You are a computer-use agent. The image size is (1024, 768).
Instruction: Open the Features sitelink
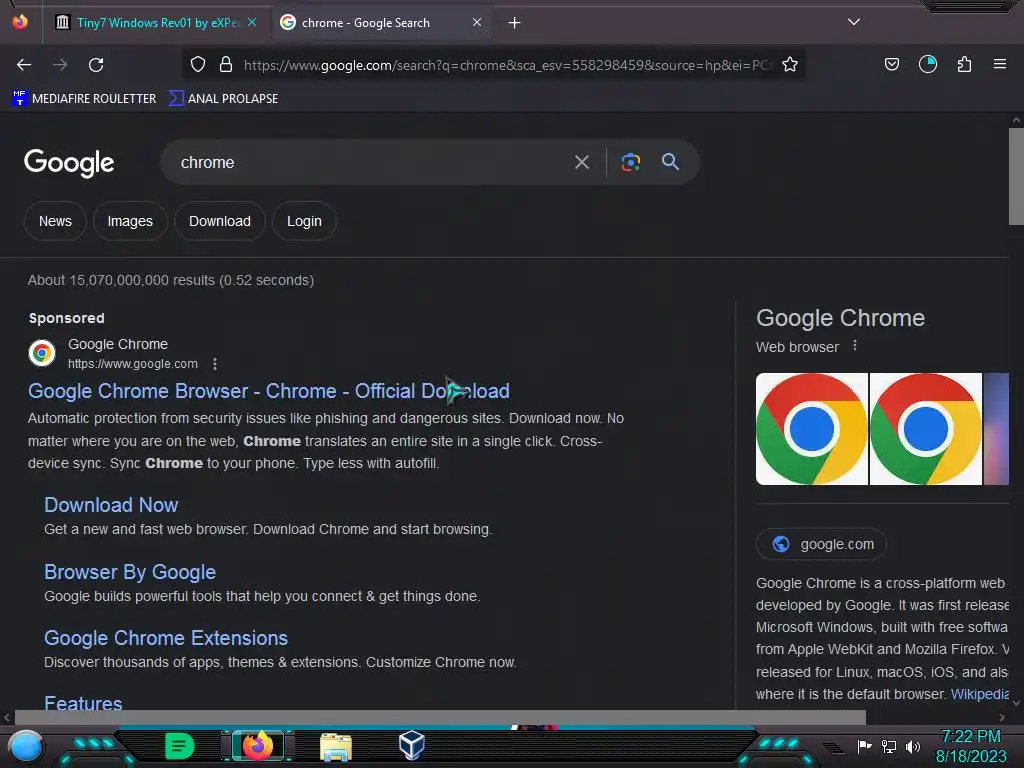click(x=83, y=703)
